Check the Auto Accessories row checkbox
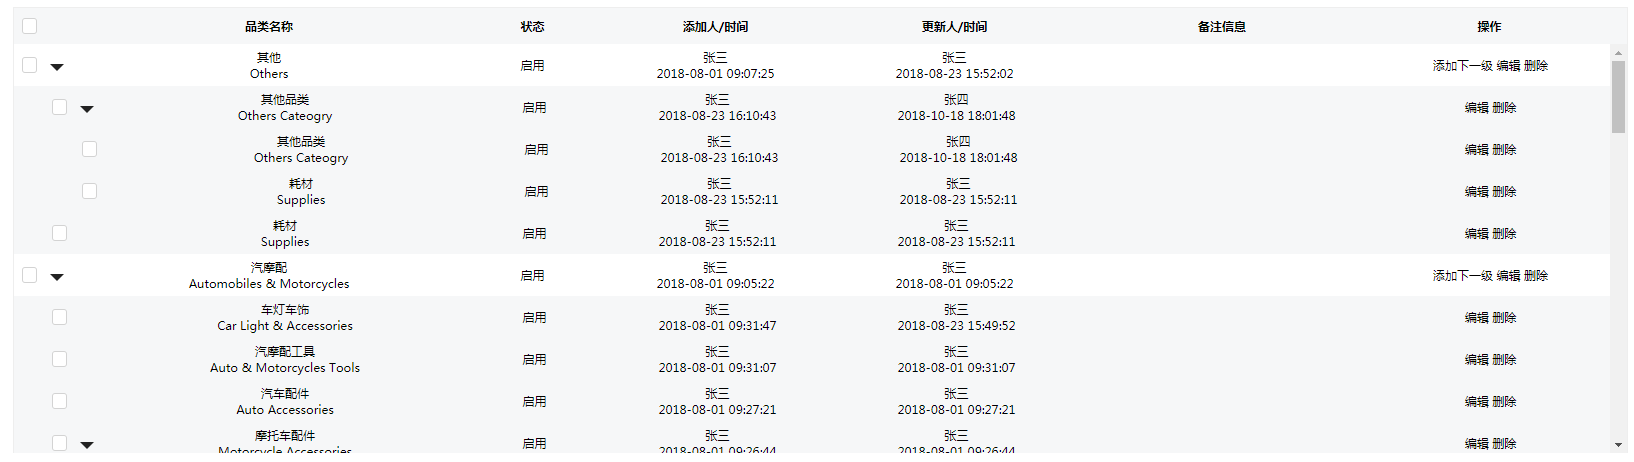 [x=59, y=401]
